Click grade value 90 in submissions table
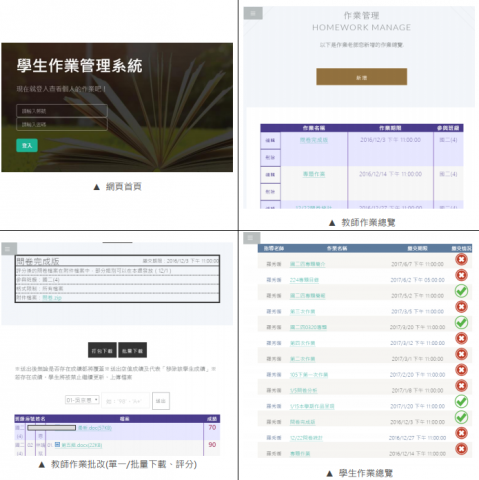 coord(212,445)
